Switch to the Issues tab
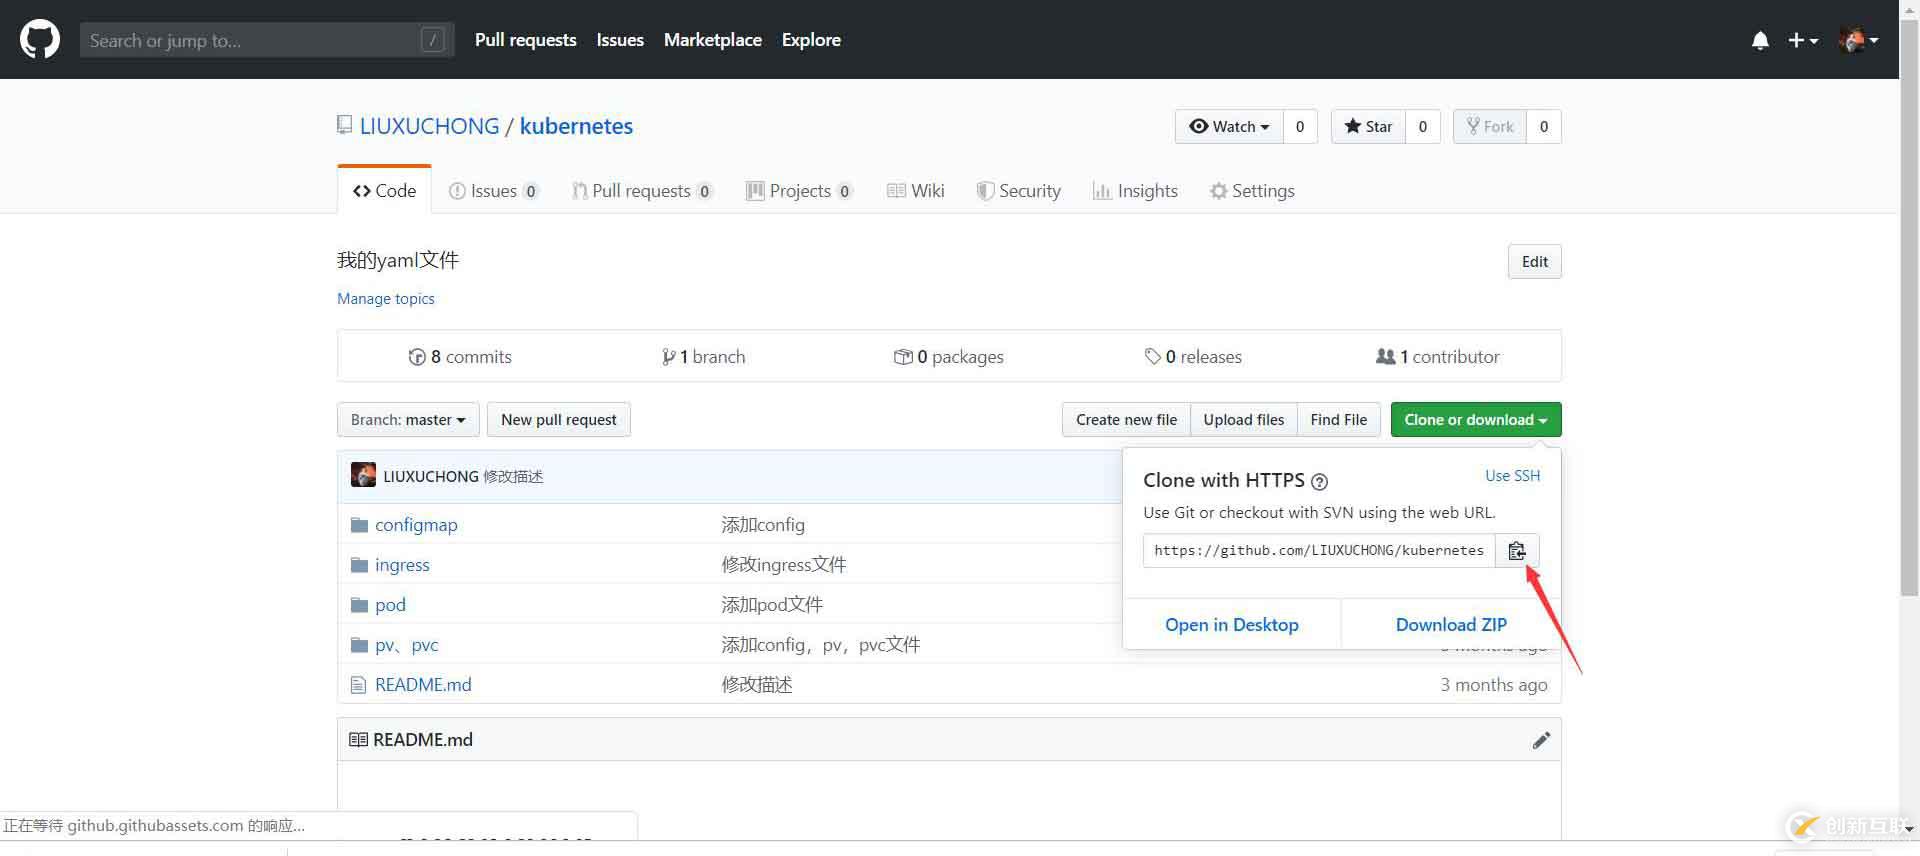Screen dimensions: 1920x856 click(493, 191)
